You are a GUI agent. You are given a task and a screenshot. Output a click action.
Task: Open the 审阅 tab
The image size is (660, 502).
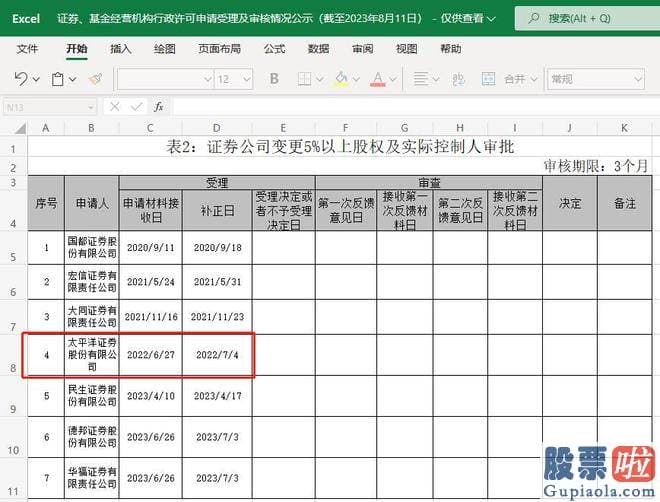coord(362,49)
